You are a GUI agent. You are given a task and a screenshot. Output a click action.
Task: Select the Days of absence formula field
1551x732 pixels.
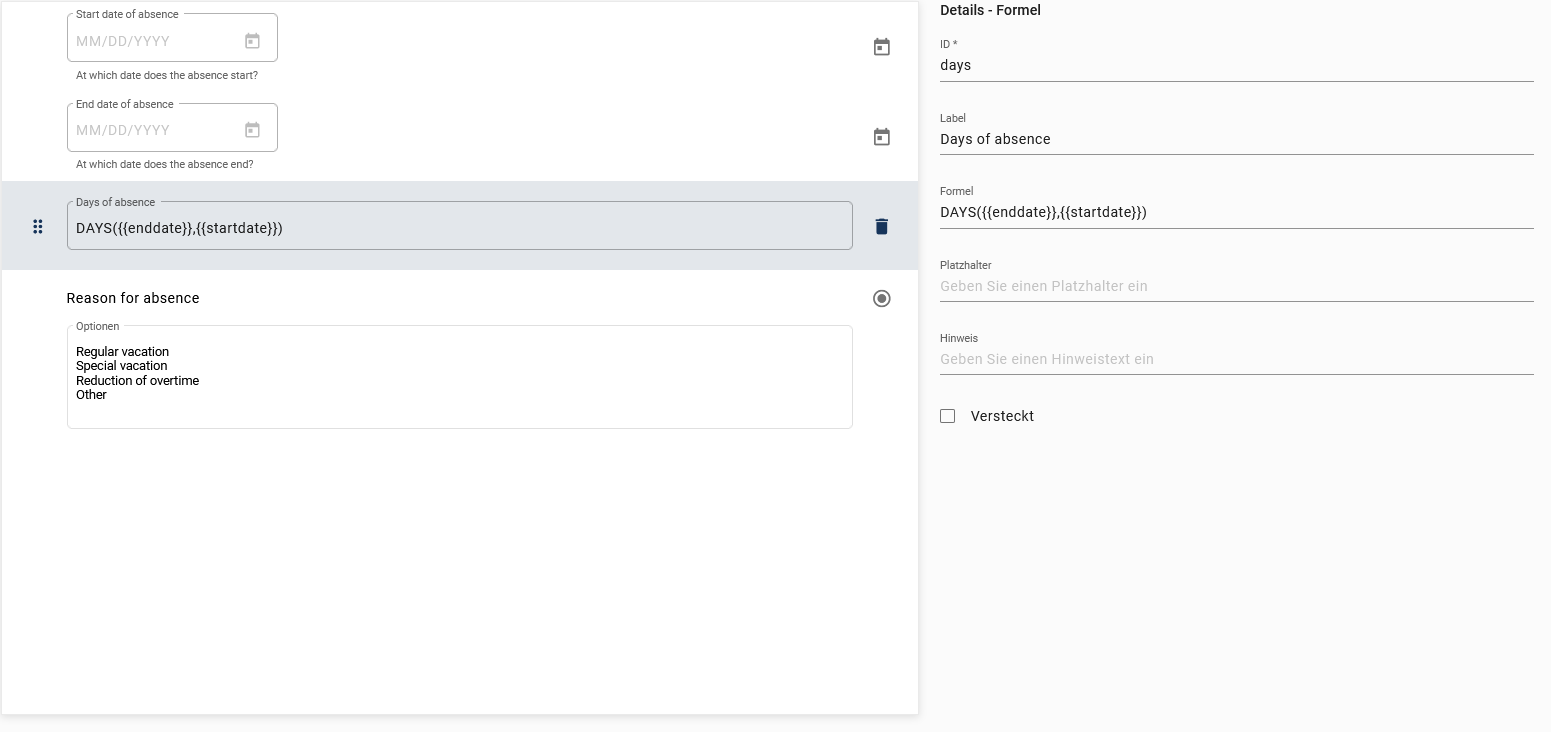pos(460,226)
